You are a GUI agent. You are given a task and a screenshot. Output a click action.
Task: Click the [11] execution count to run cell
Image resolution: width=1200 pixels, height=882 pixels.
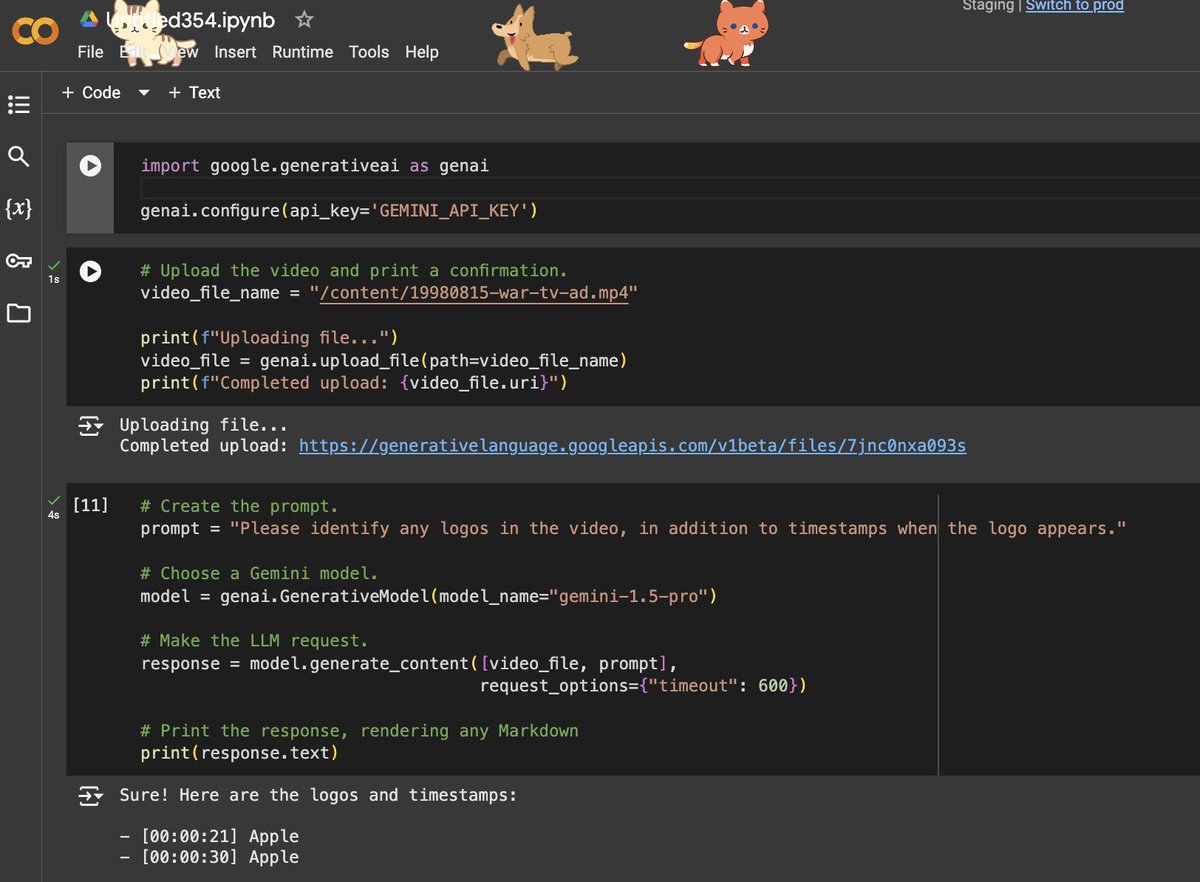tap(91, 506)
